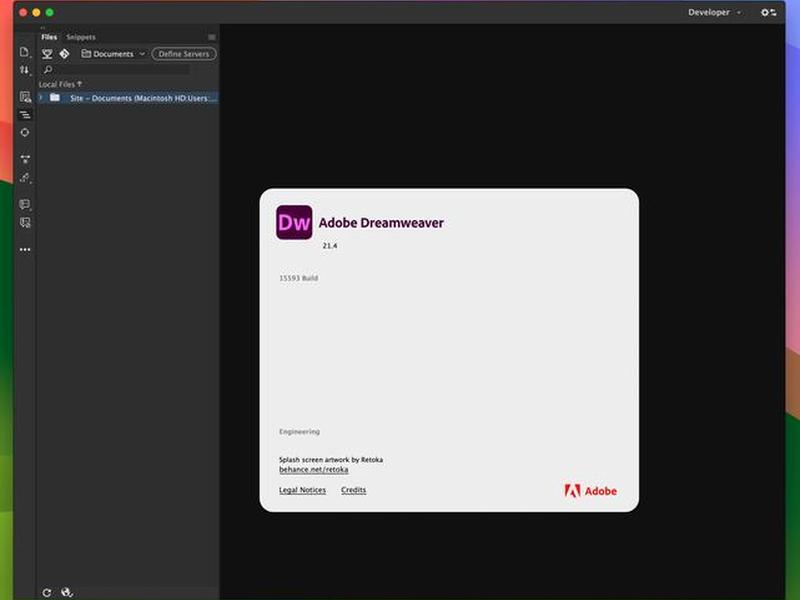800x600 pixels.
Task: Click the Expand All code icon
Action: click(25, 159)
